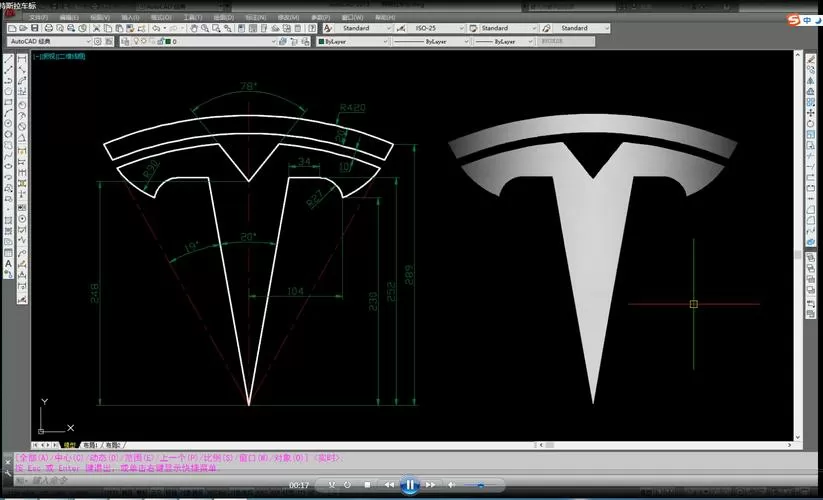Toggle layer 0 freeze sun icon
This screenshot has width=823, height=500.
click(x=144, y=41)
